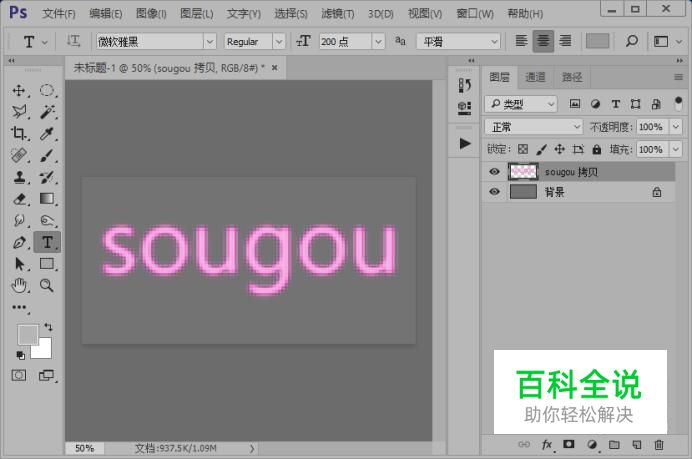Hide the sougou 拷贝 layer
Viewport: 692px width, 459px height.
coord(494,171)
